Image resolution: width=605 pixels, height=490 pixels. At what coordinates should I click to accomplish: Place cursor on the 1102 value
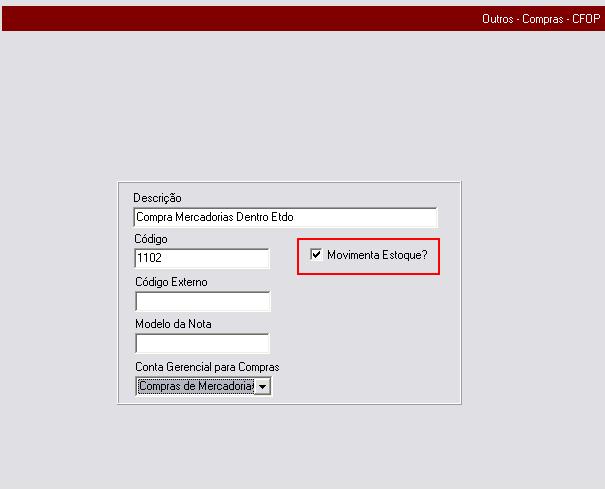point(150,259)
